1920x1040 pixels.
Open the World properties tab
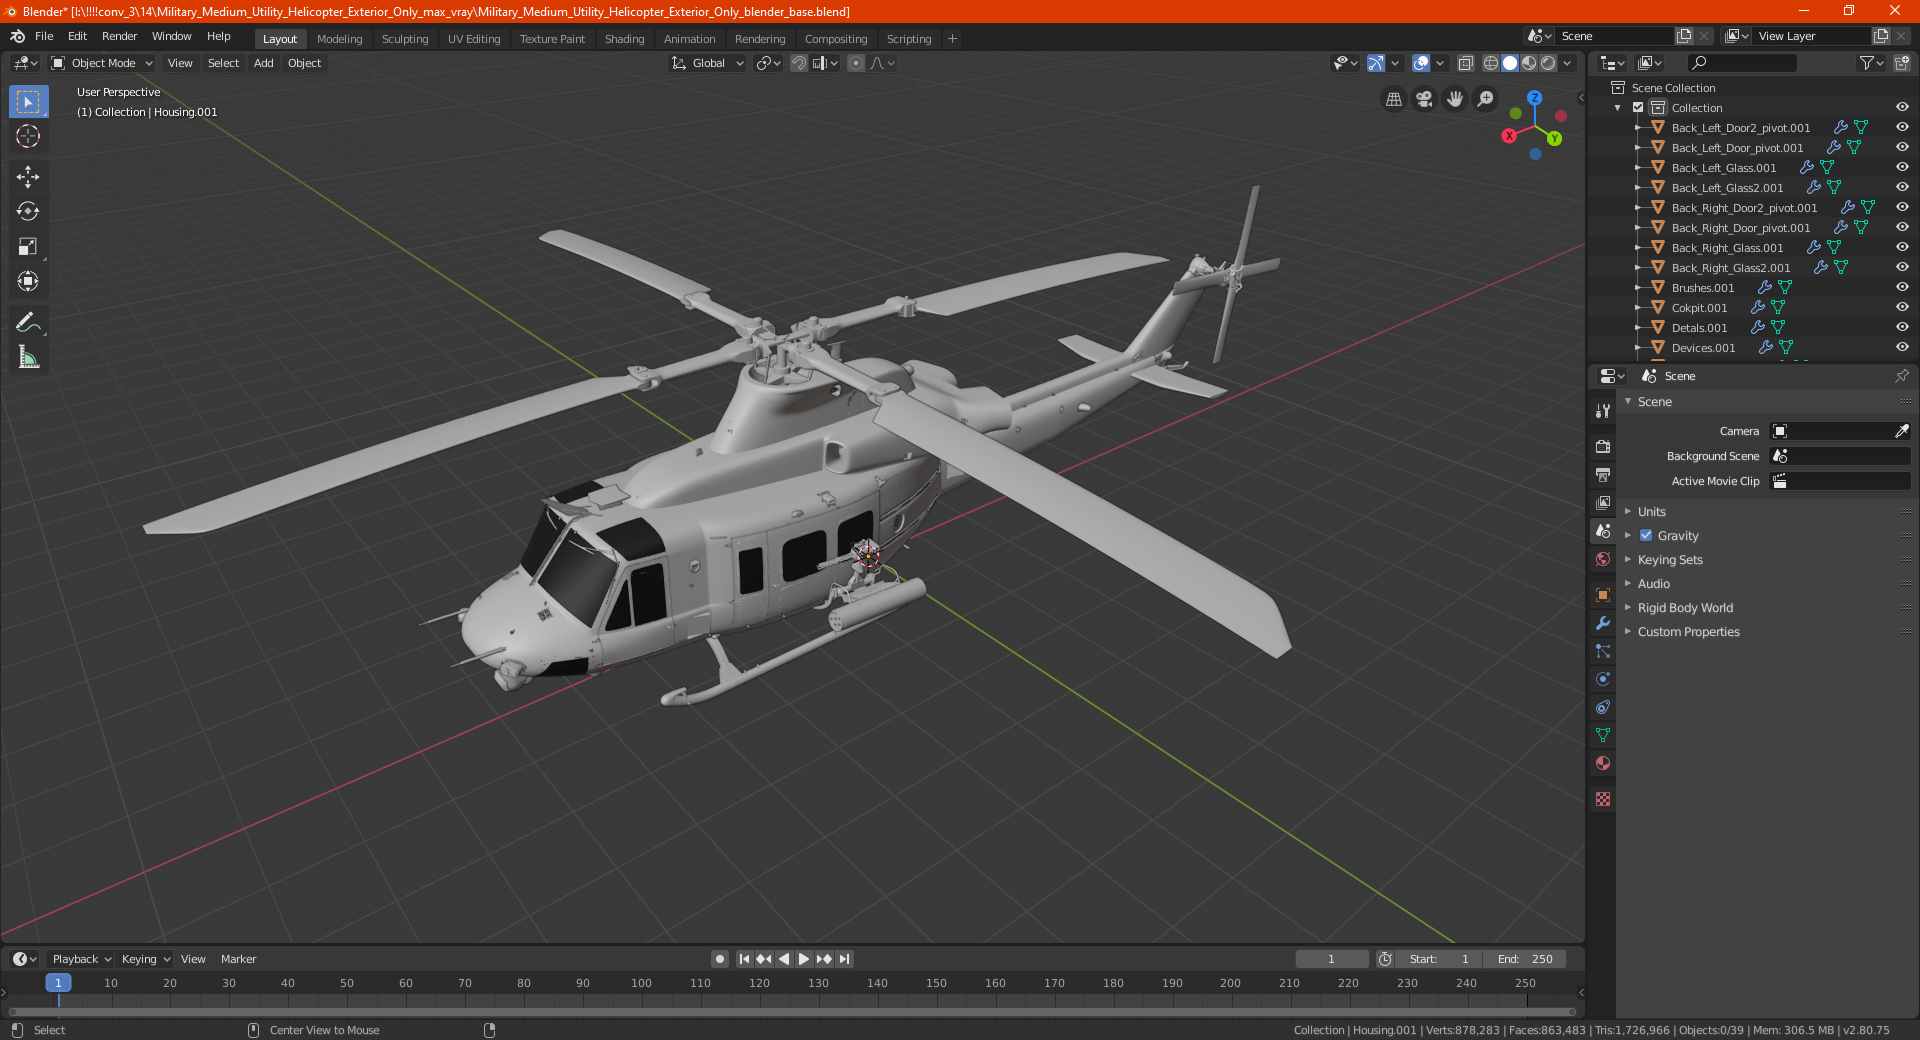point(1603,559)
